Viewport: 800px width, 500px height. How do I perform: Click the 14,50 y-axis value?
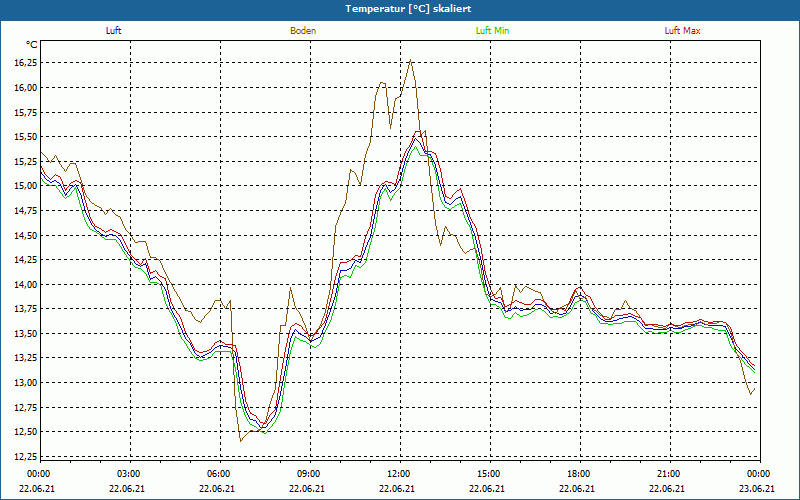pyautogui.click(x=28, y=235)
